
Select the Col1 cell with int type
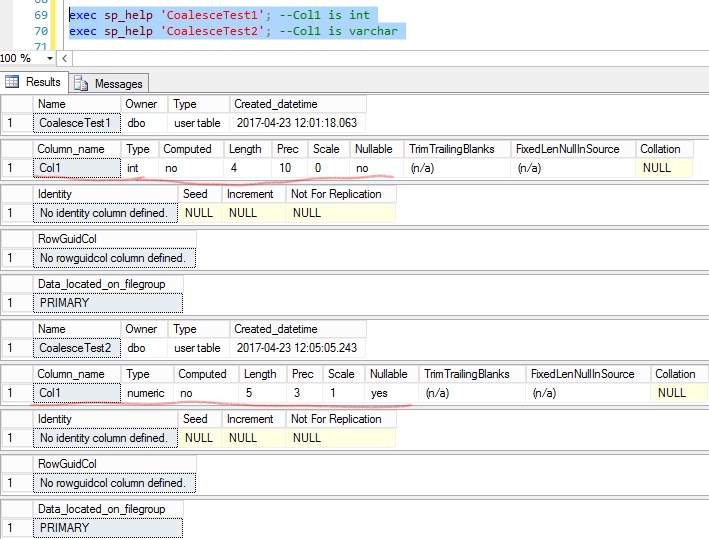(x=77, y=168)
